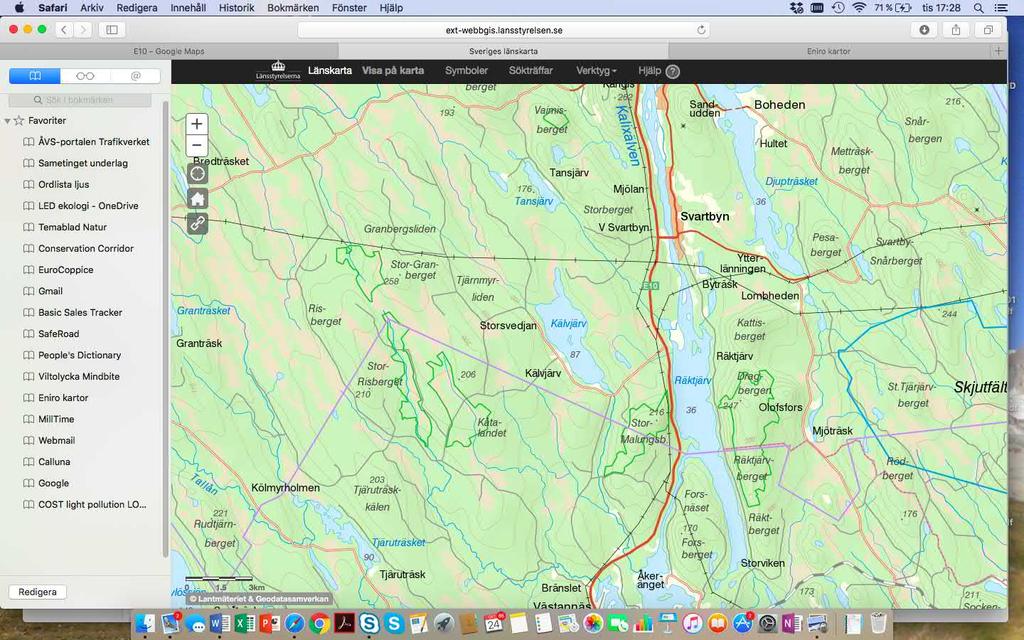Open iTunes from the Dock
This screenshot has height=640, width=1024.
692,624
